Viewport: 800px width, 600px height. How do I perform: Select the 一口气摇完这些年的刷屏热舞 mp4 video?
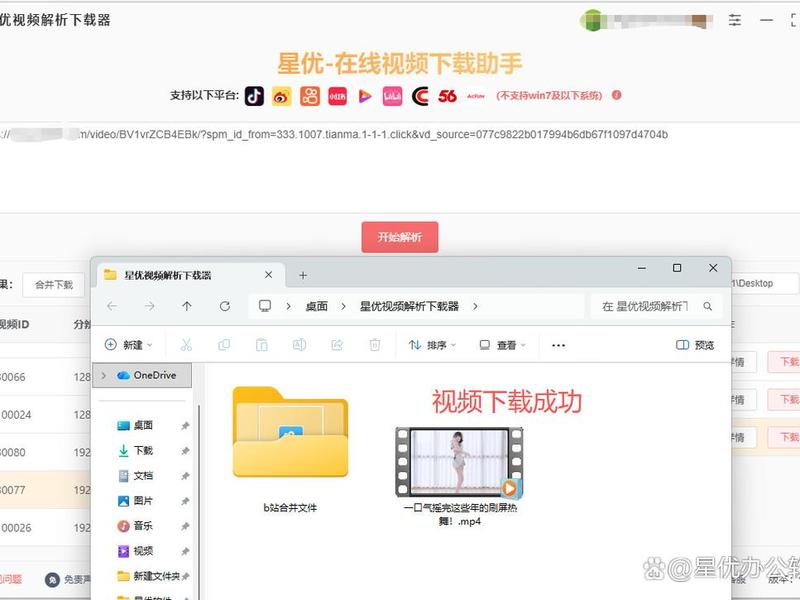pyautogui.click(x=459, y=477)
